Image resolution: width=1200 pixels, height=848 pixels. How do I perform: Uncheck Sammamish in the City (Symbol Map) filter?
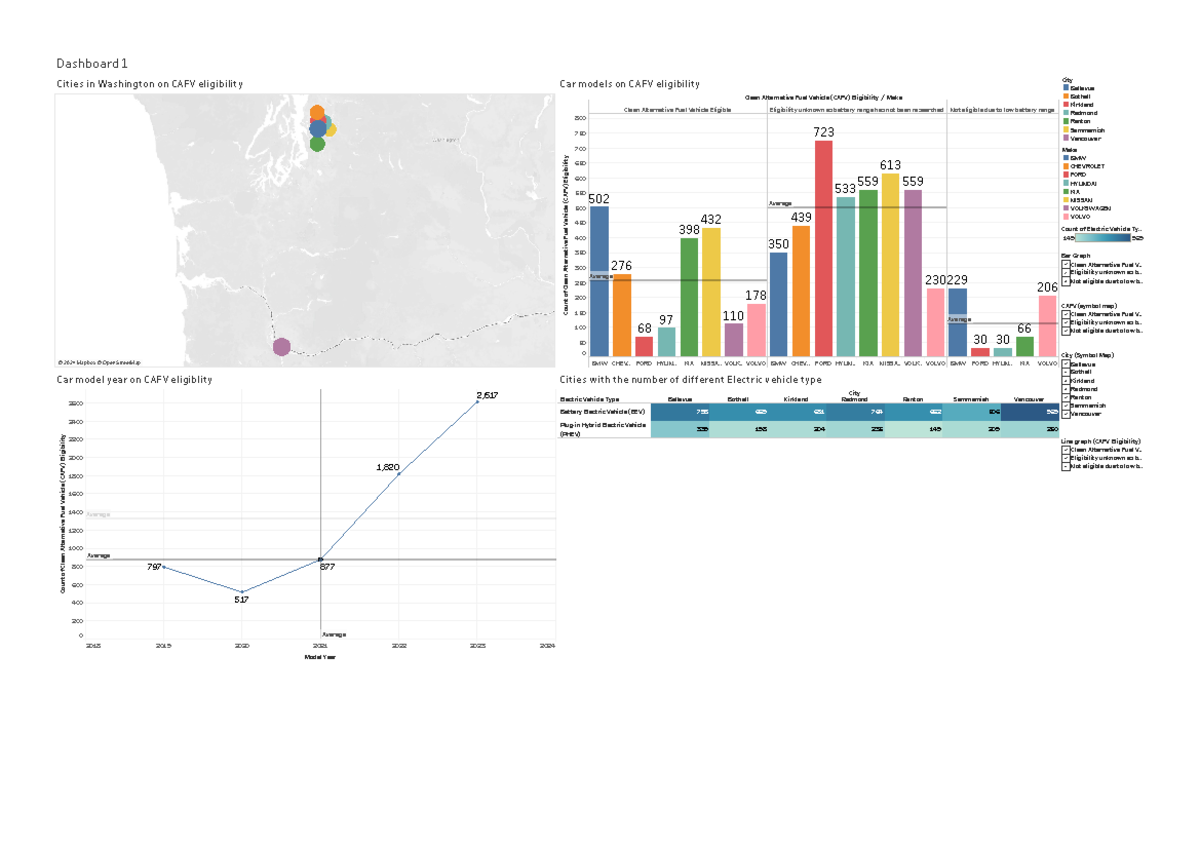(x=1066, y=406)
